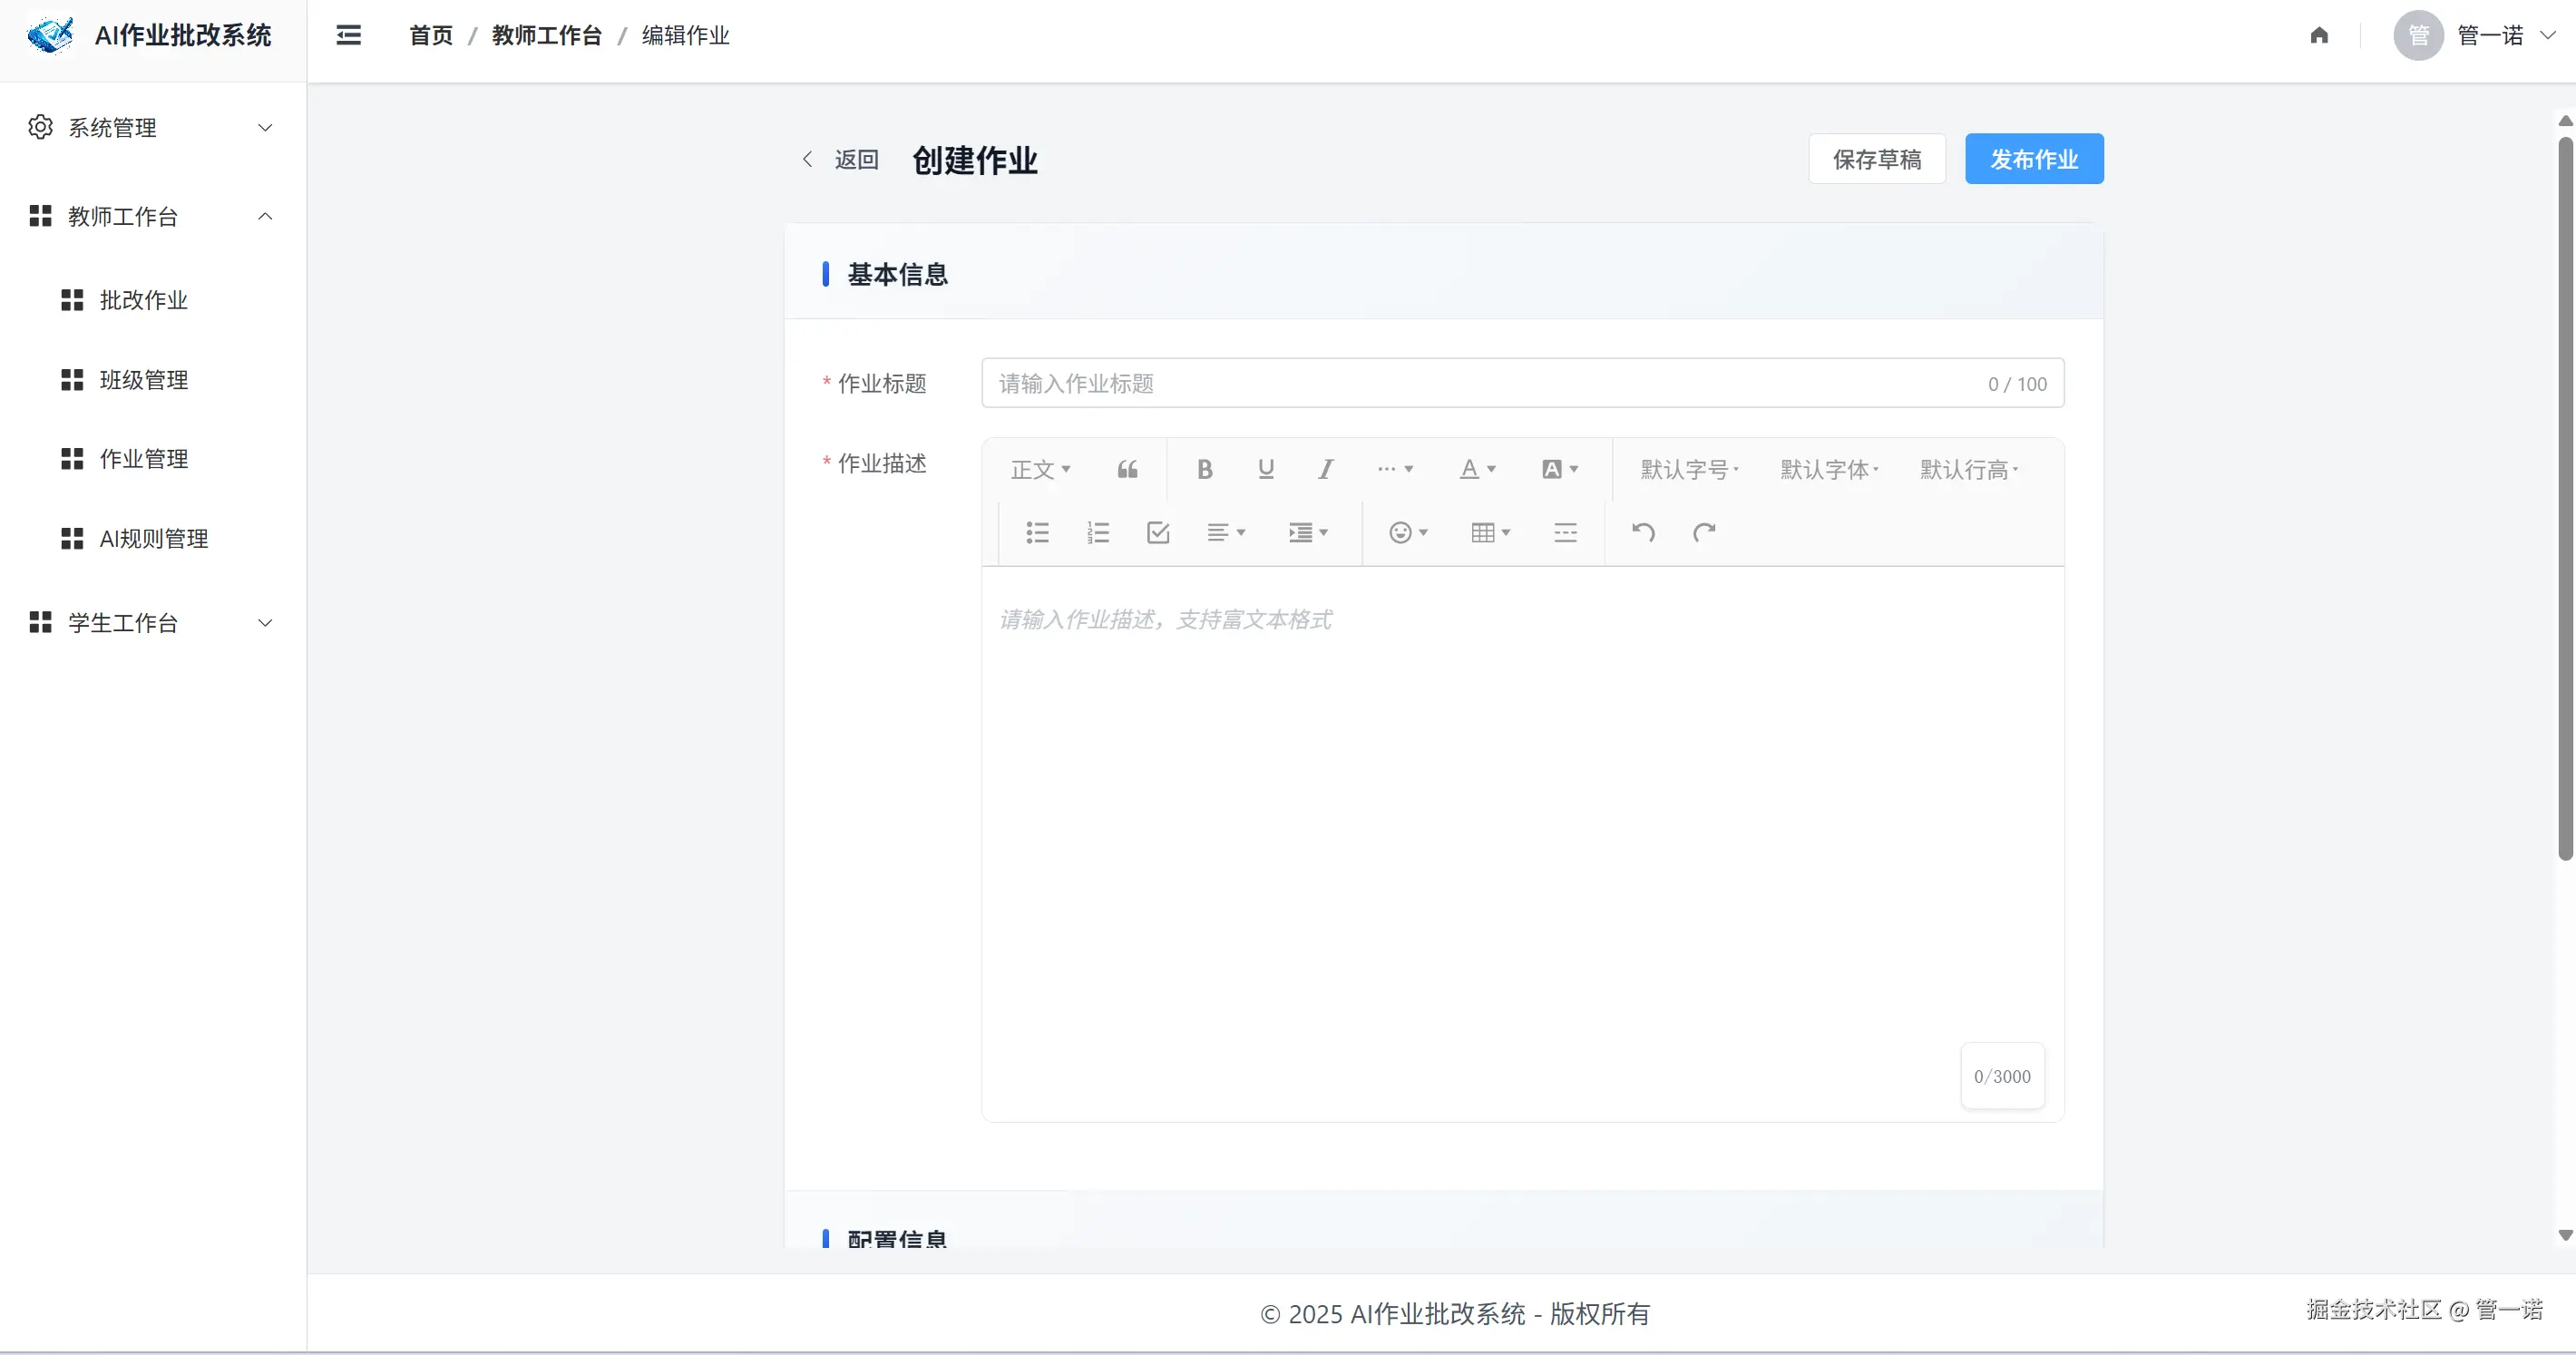The width and height of the screenshot is (2576, 1355).
Task: Open the 正文 heading style dropdown
Action: click(x=1040, y=469)
